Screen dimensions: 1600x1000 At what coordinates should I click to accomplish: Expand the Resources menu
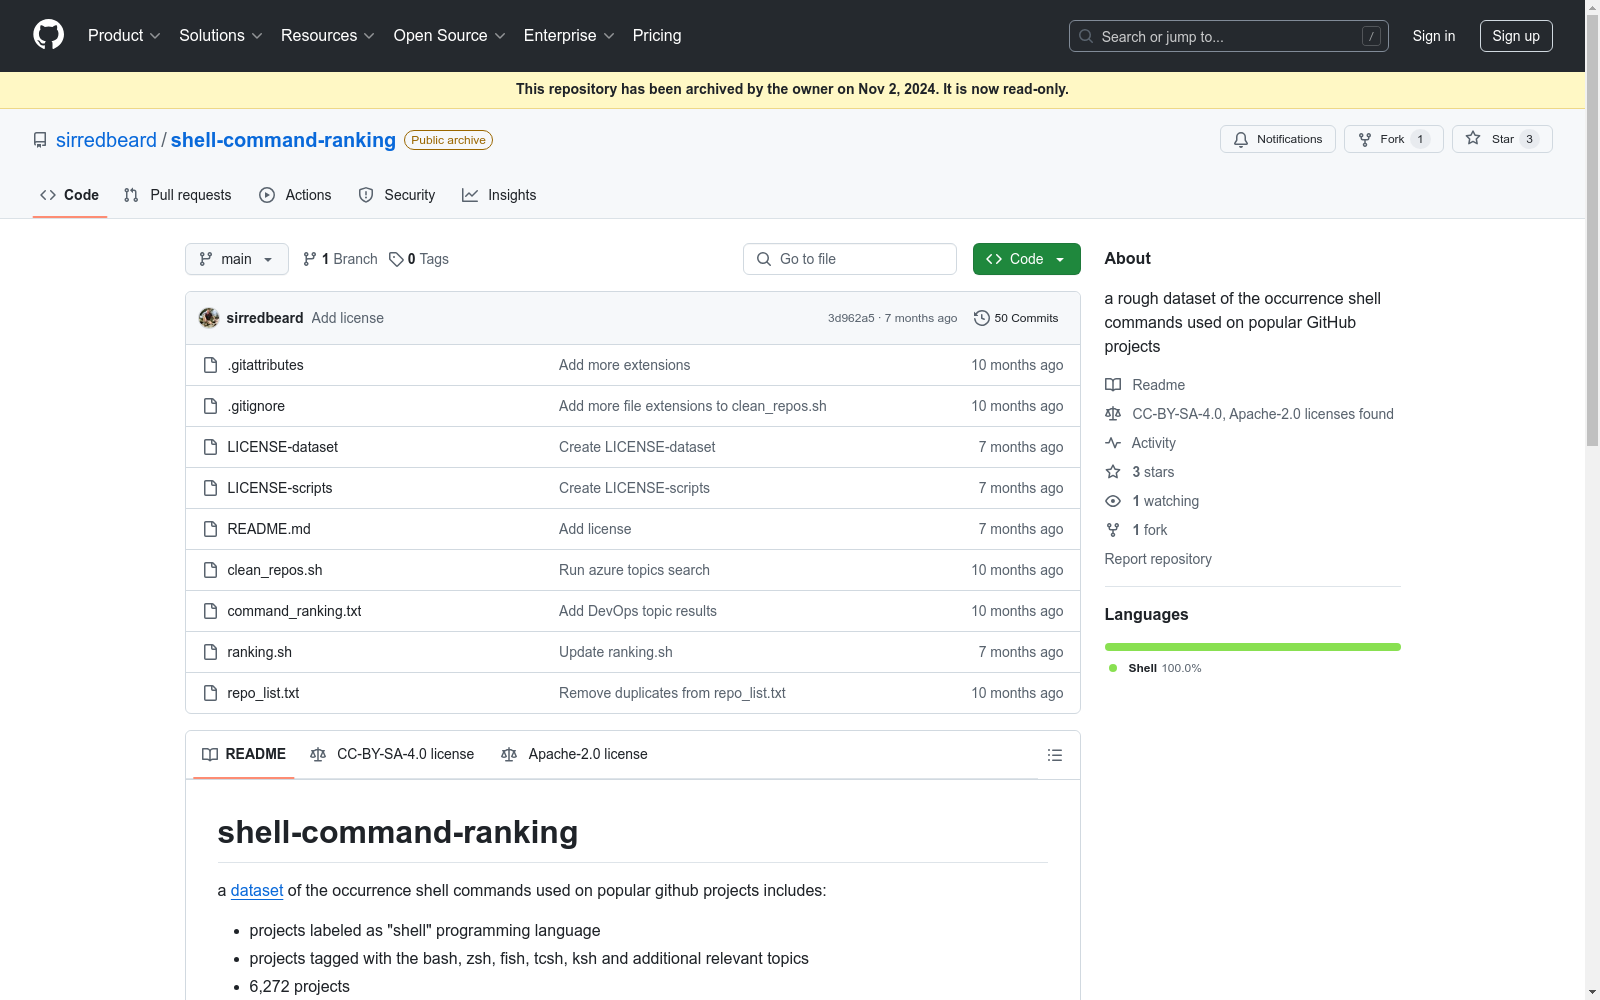click(328, 36)
